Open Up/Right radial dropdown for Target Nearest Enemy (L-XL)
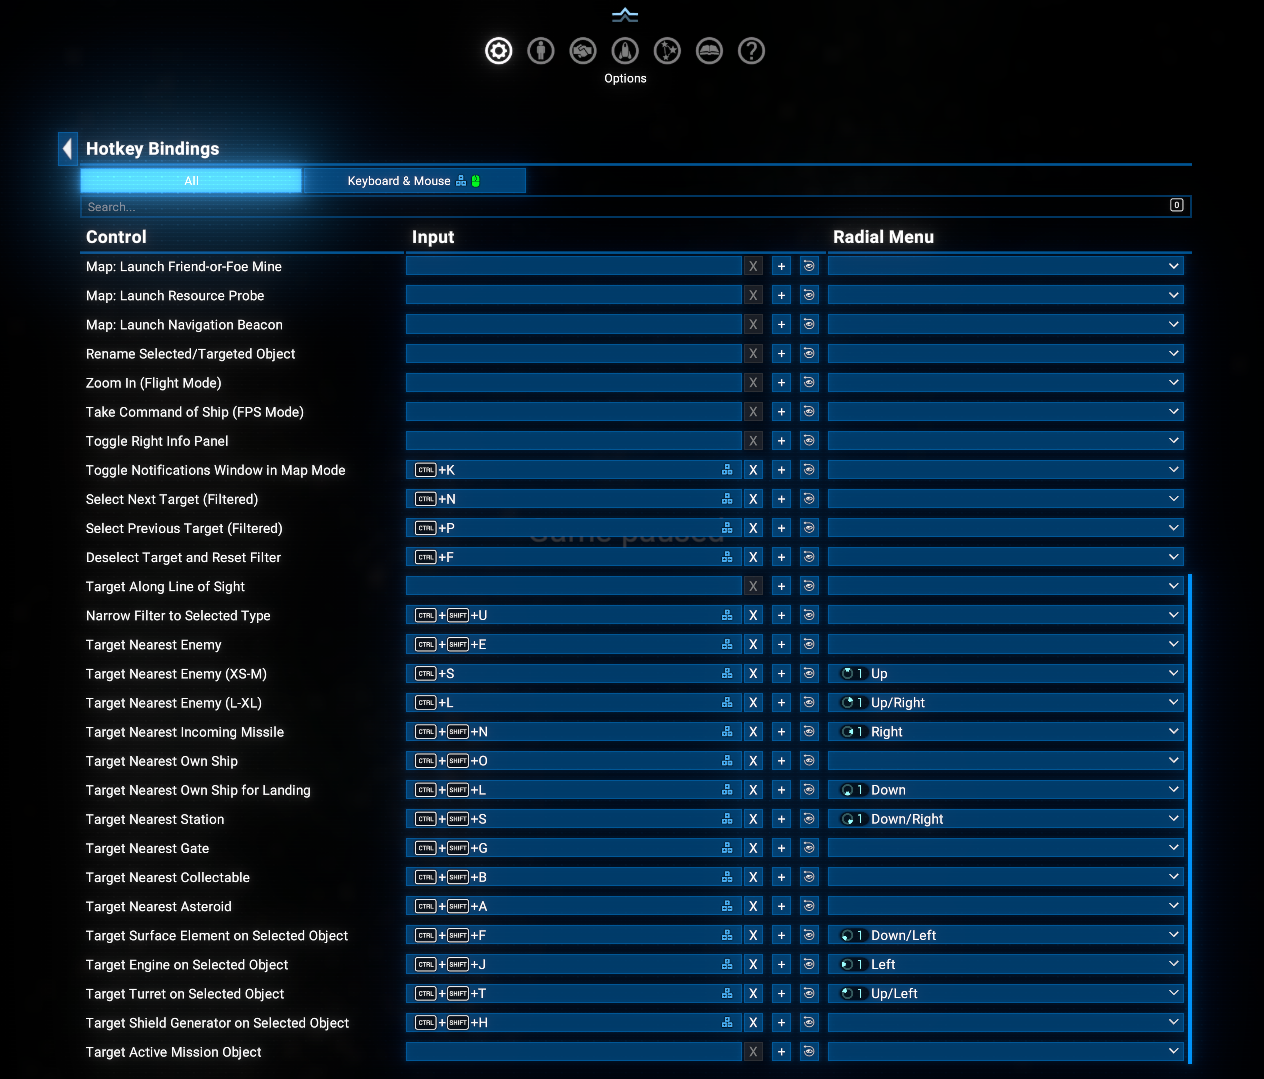The width and height of the screenshot is (1264, 1079). point(1006,703)
